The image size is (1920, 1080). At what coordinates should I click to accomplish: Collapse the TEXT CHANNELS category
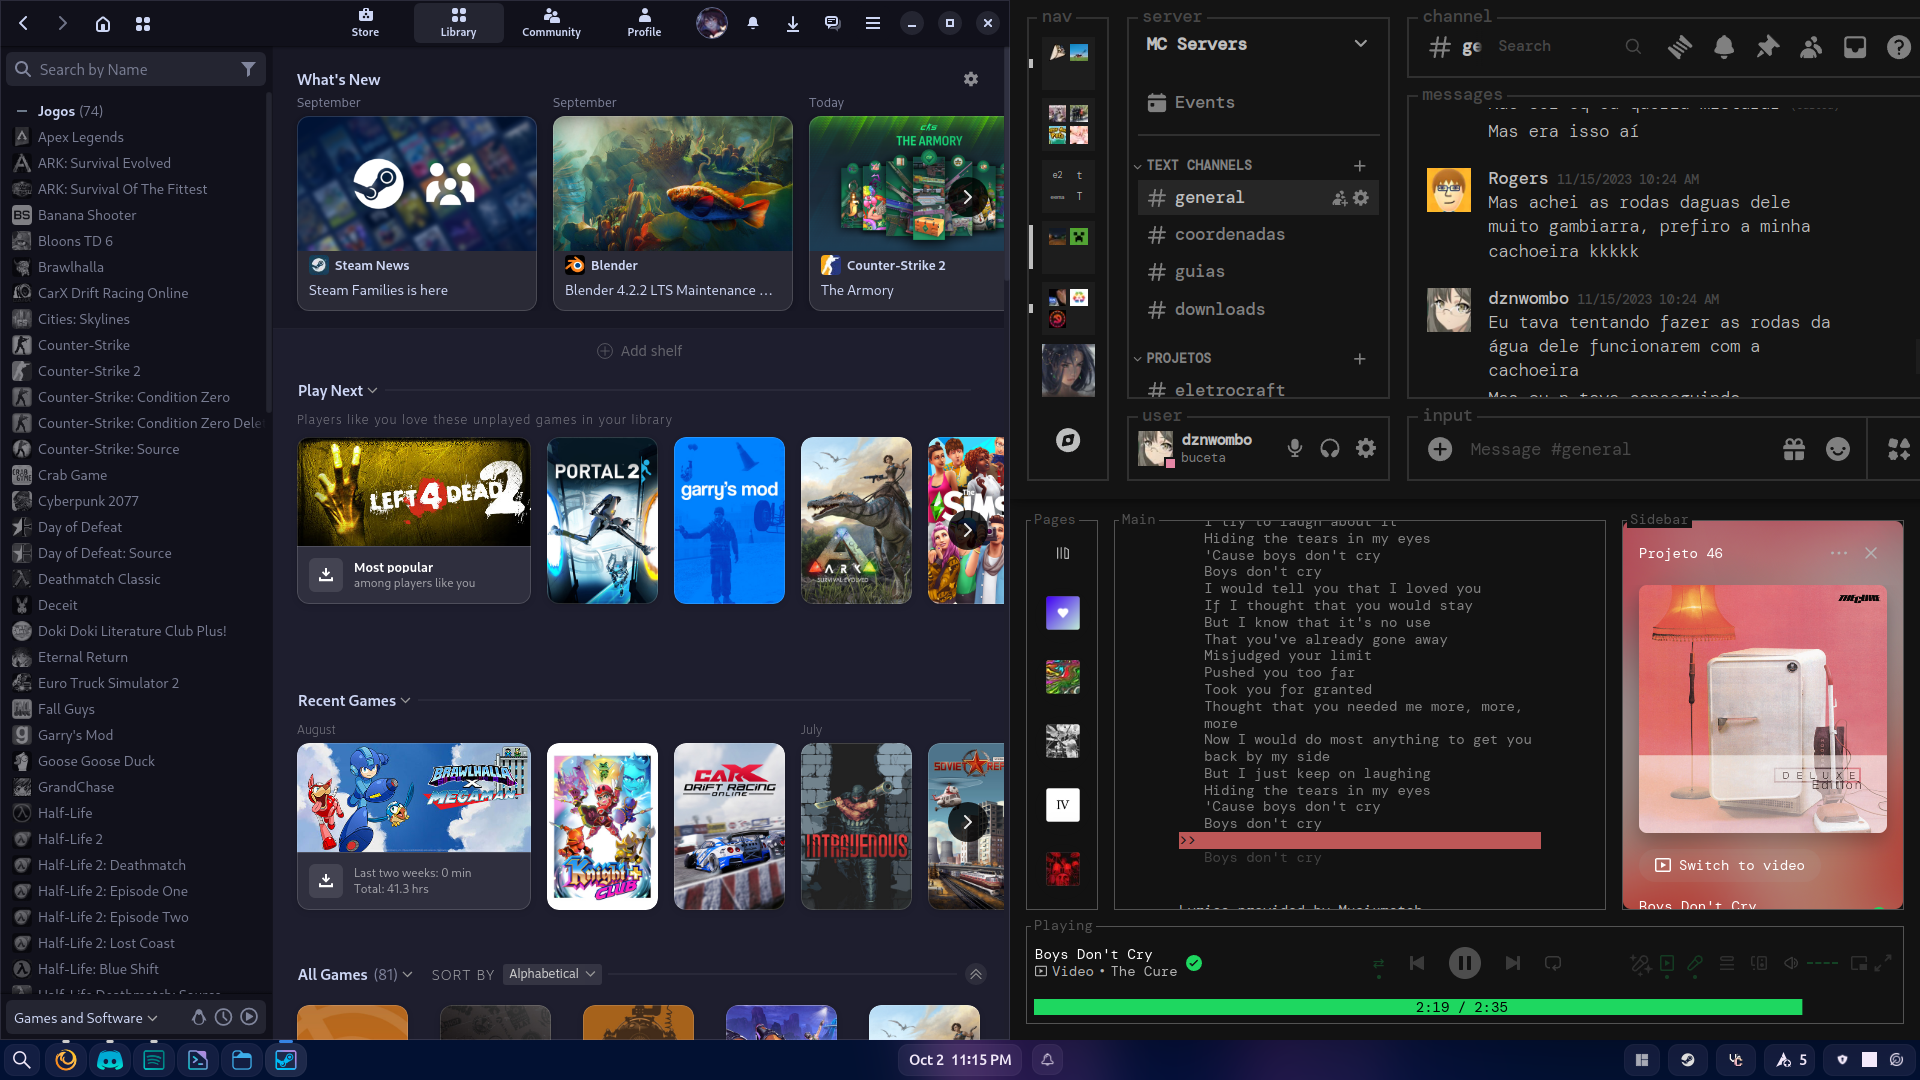pyautogui.click(x=1137, y=165)
